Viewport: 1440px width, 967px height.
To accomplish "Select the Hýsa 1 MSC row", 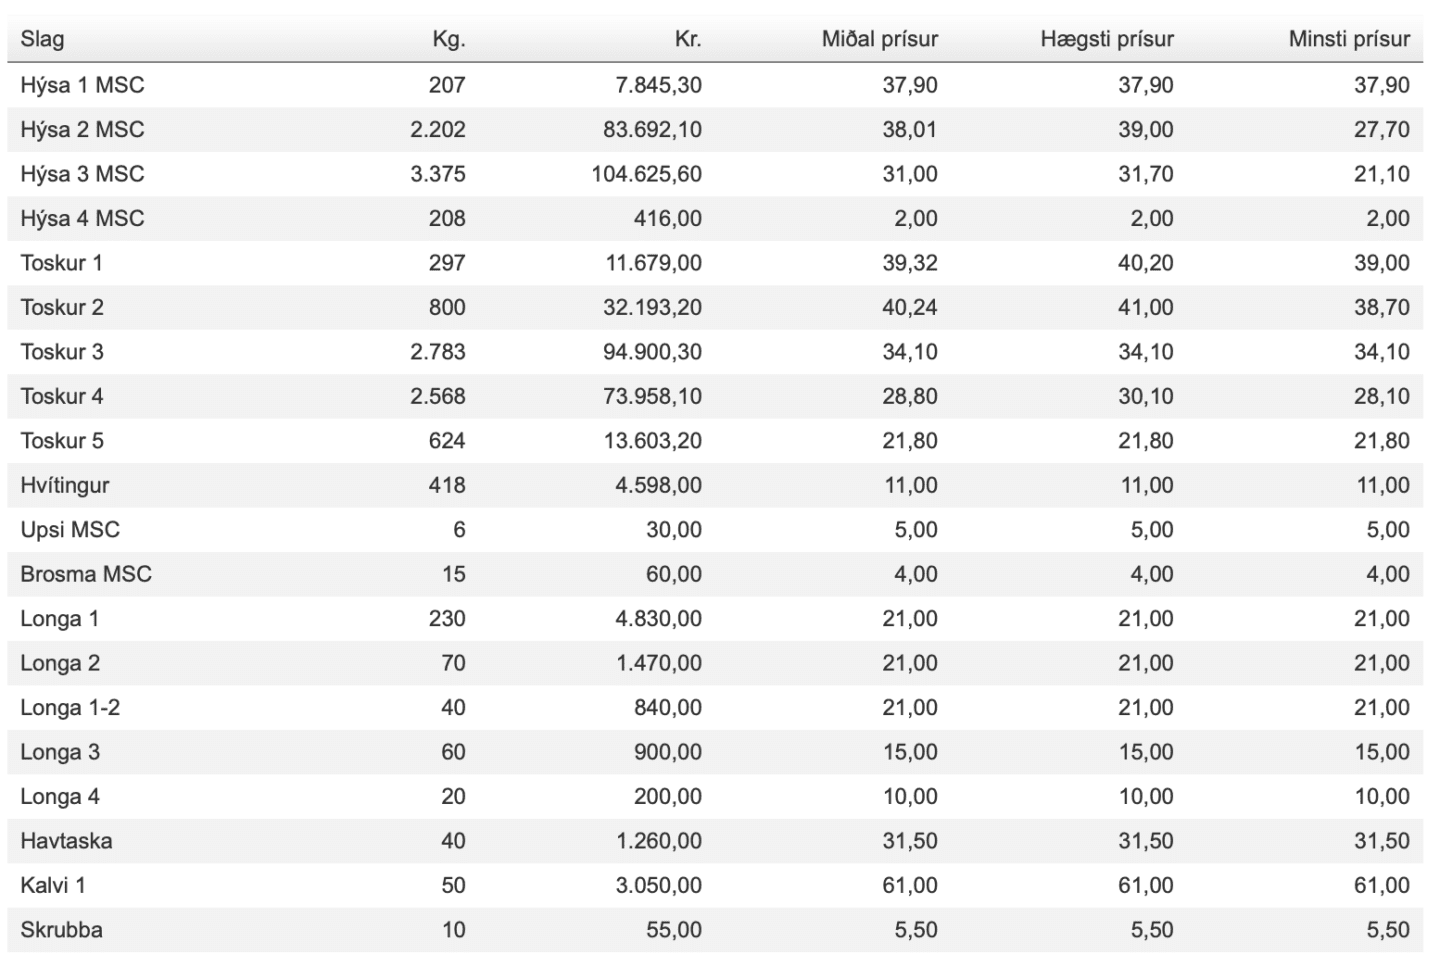I will click(x=715, y=85).
